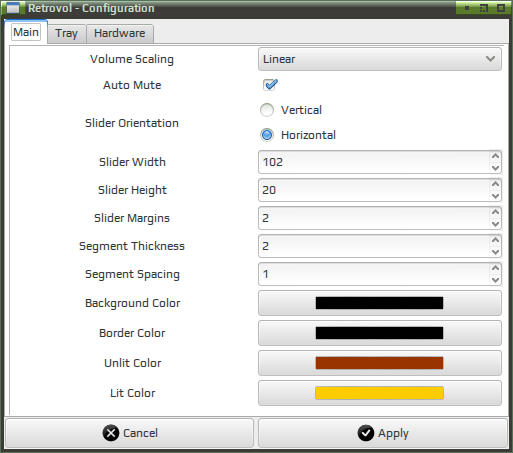The image size is (513, 453).
Task: Decrease Slider Height with down arrow
Action: point(495,196)
